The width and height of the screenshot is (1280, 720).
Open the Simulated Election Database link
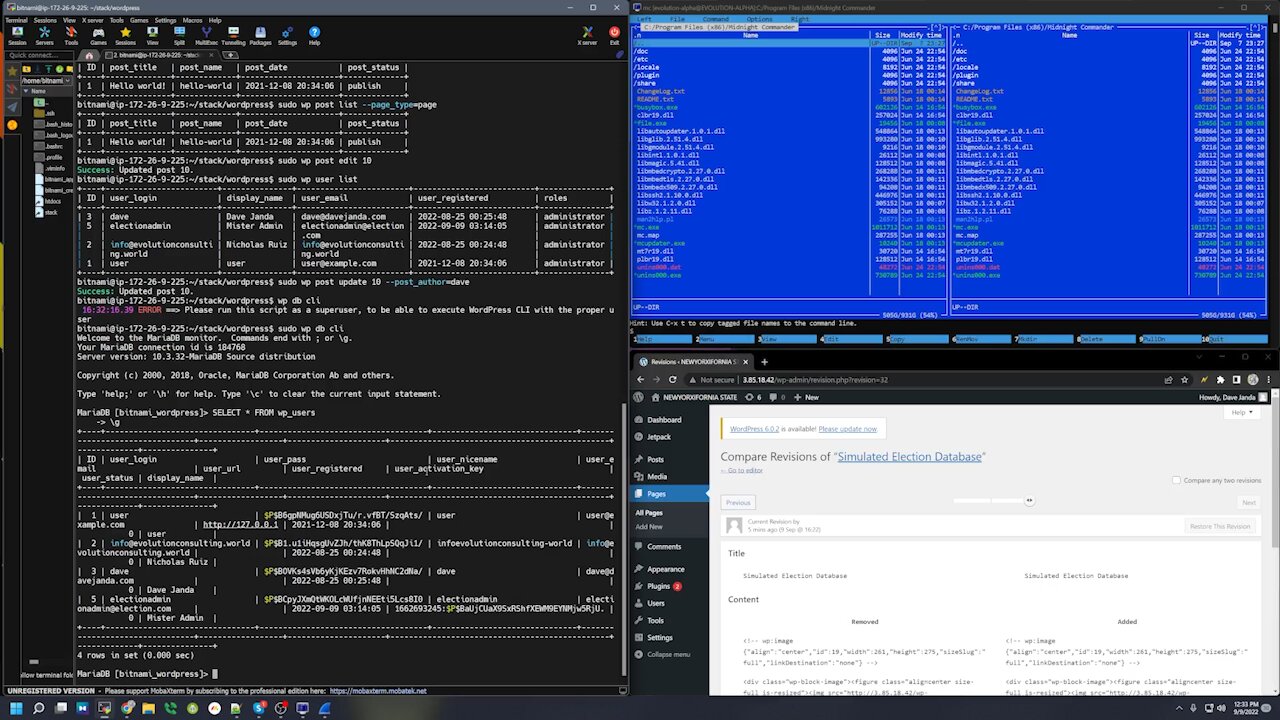tap(909, 457)
